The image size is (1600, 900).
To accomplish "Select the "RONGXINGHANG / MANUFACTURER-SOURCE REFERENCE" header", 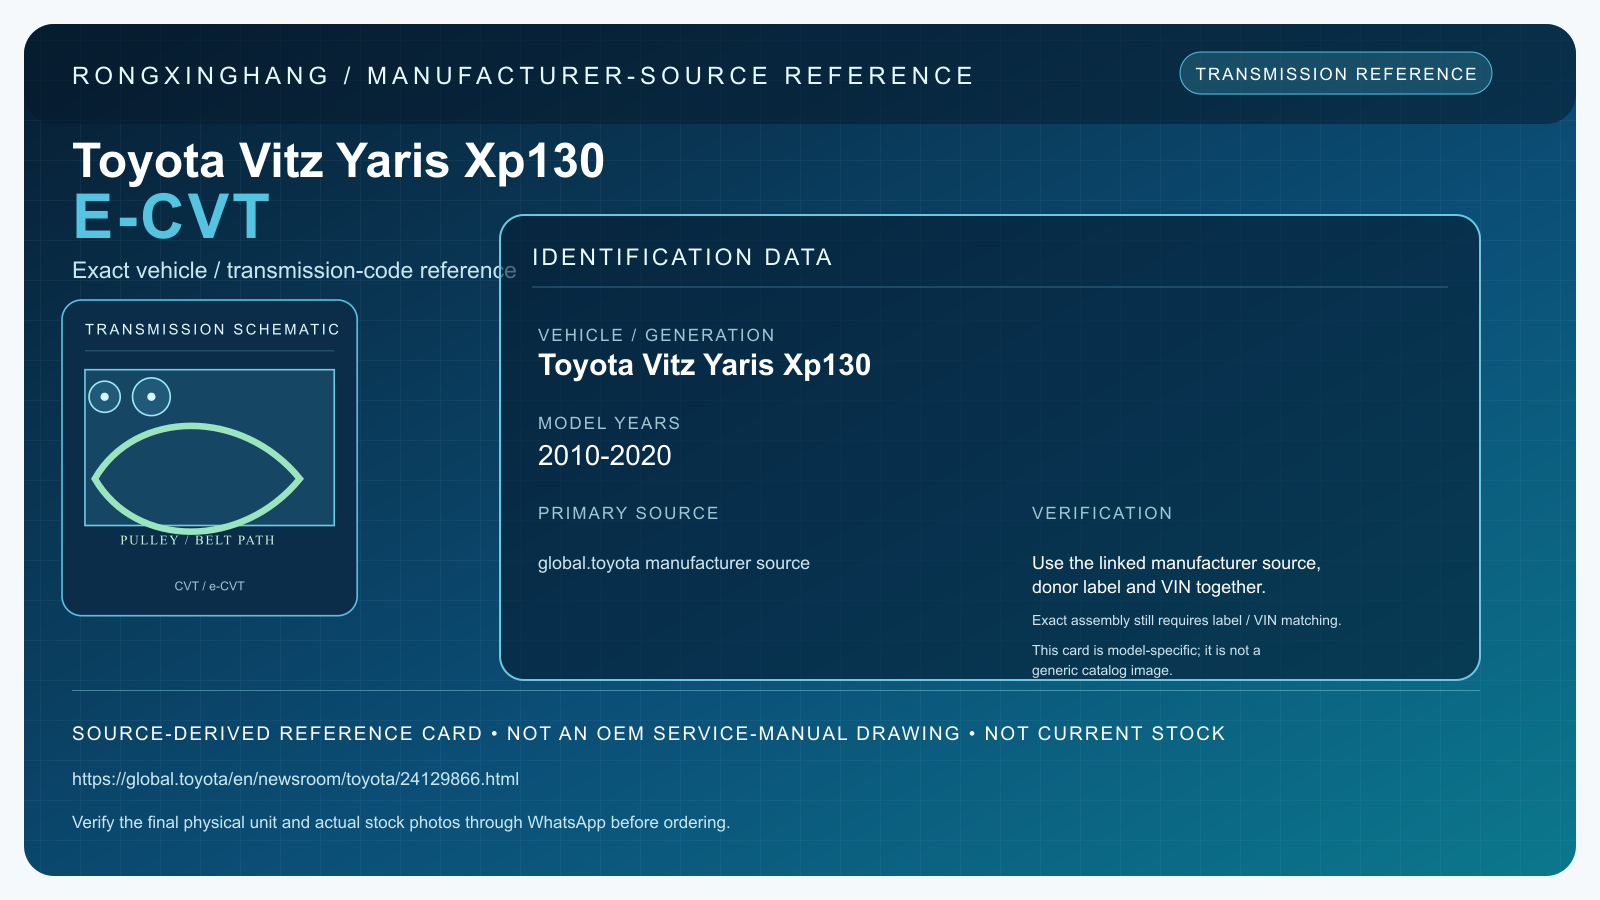I will (523, 76).
